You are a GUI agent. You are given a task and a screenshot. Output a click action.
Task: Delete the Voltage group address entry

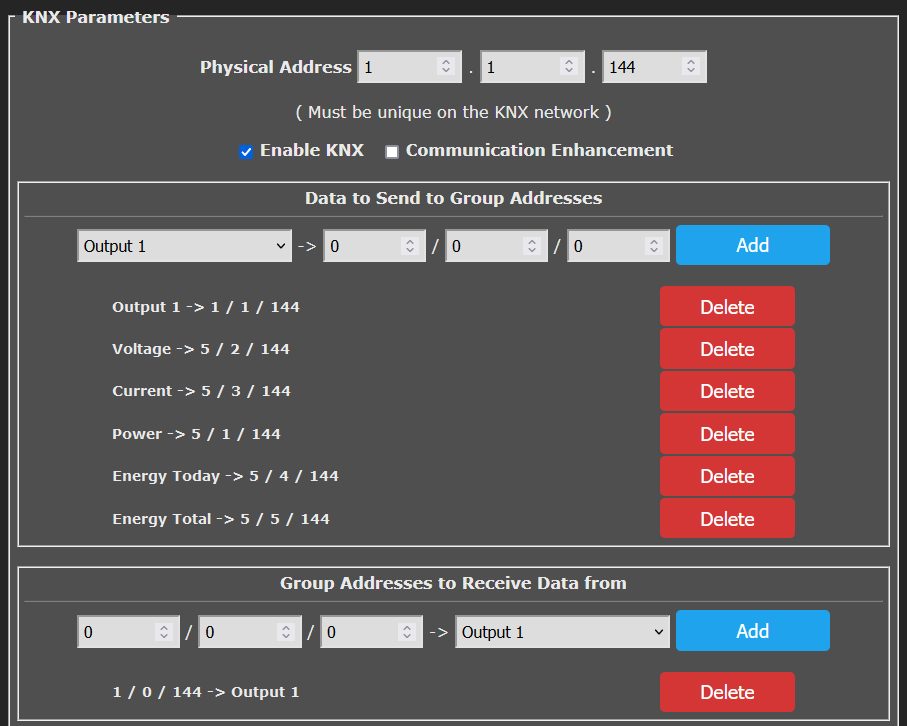click(727, 349)
